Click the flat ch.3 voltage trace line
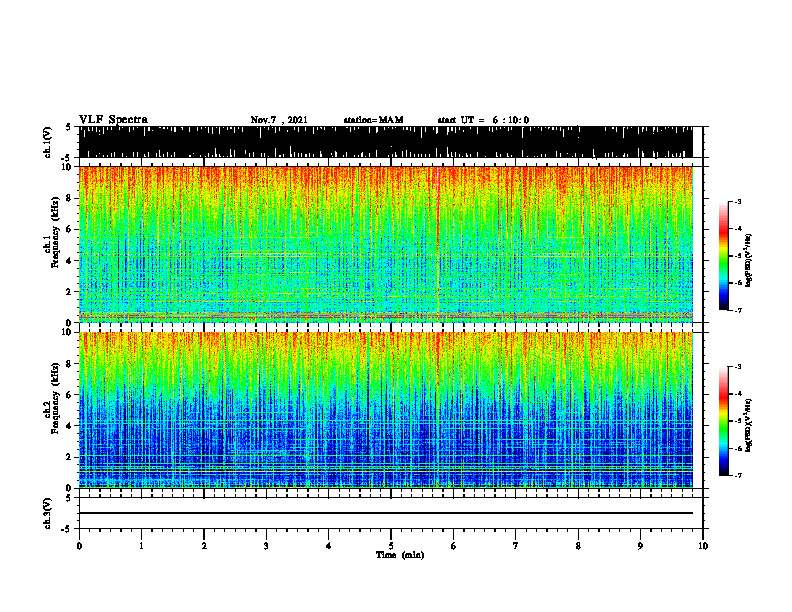Screen dimensions: 792x612 (x=386, y=513)
